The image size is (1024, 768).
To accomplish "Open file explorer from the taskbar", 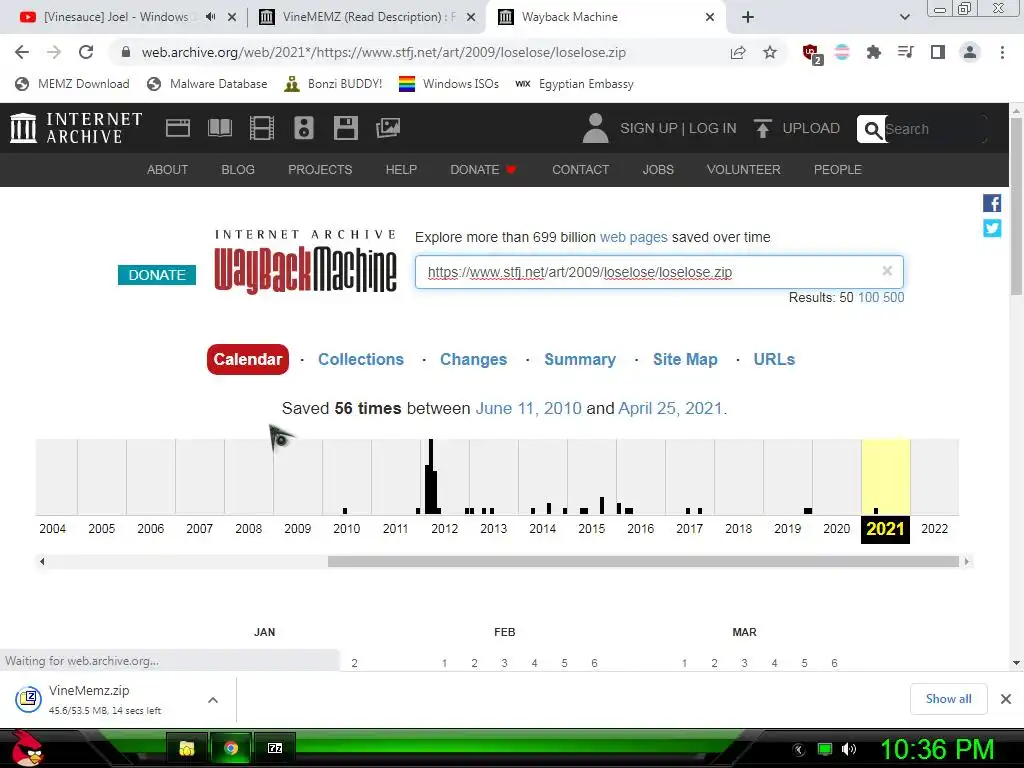I will tap(187, 748).
